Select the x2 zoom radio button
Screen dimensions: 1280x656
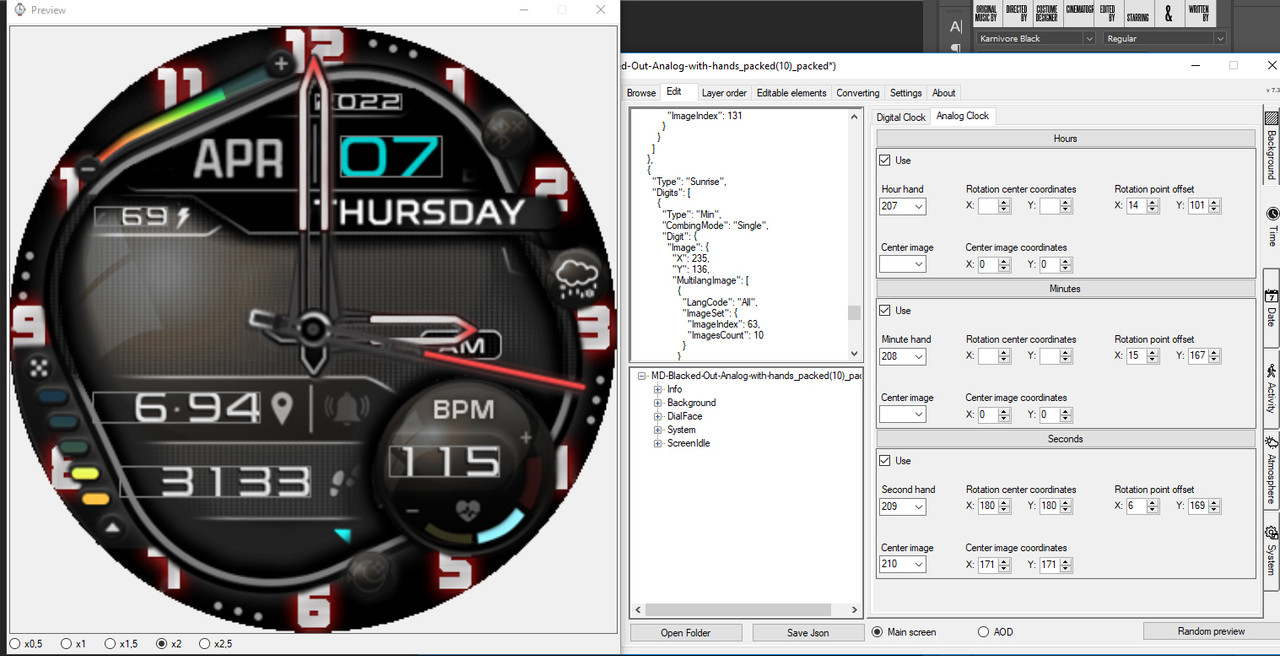pyautogui.click(x=163, y=644)
